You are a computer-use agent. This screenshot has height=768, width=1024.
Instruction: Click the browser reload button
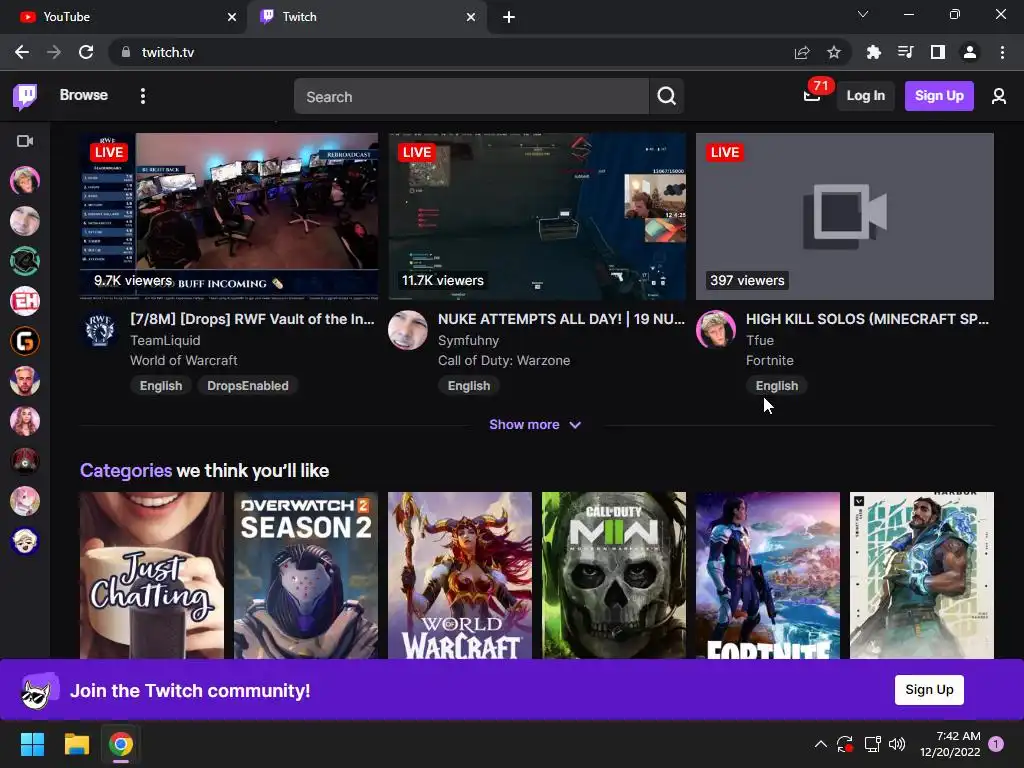pos(86,52)
